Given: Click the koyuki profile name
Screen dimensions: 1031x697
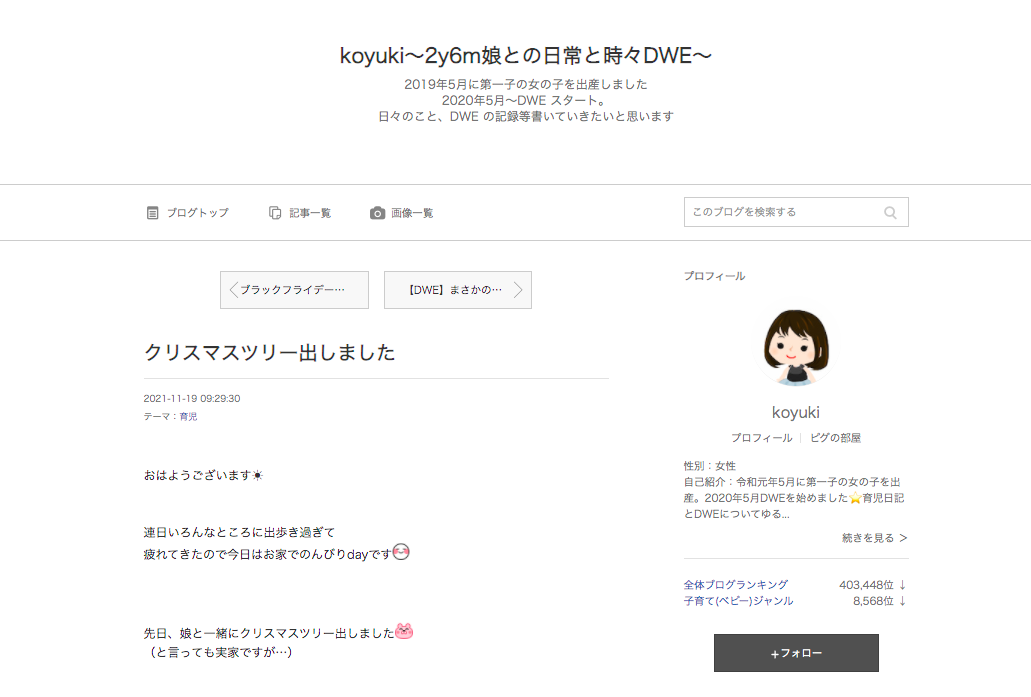Looking at the screenshot, I should [x=796, y=412].
